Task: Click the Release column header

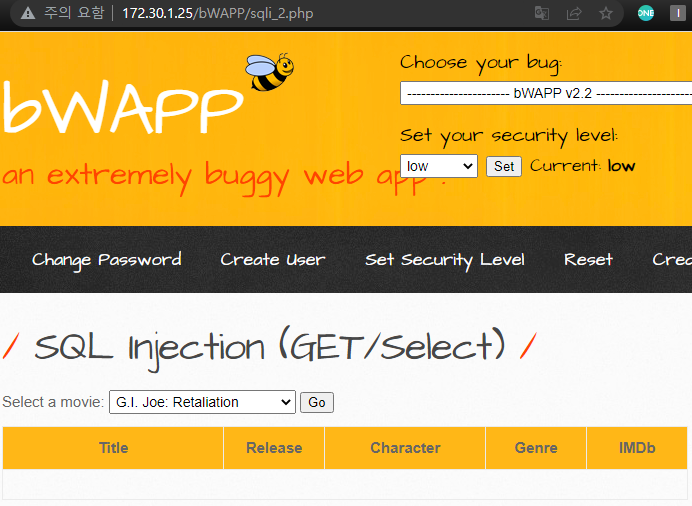Action: coord(274,448)
